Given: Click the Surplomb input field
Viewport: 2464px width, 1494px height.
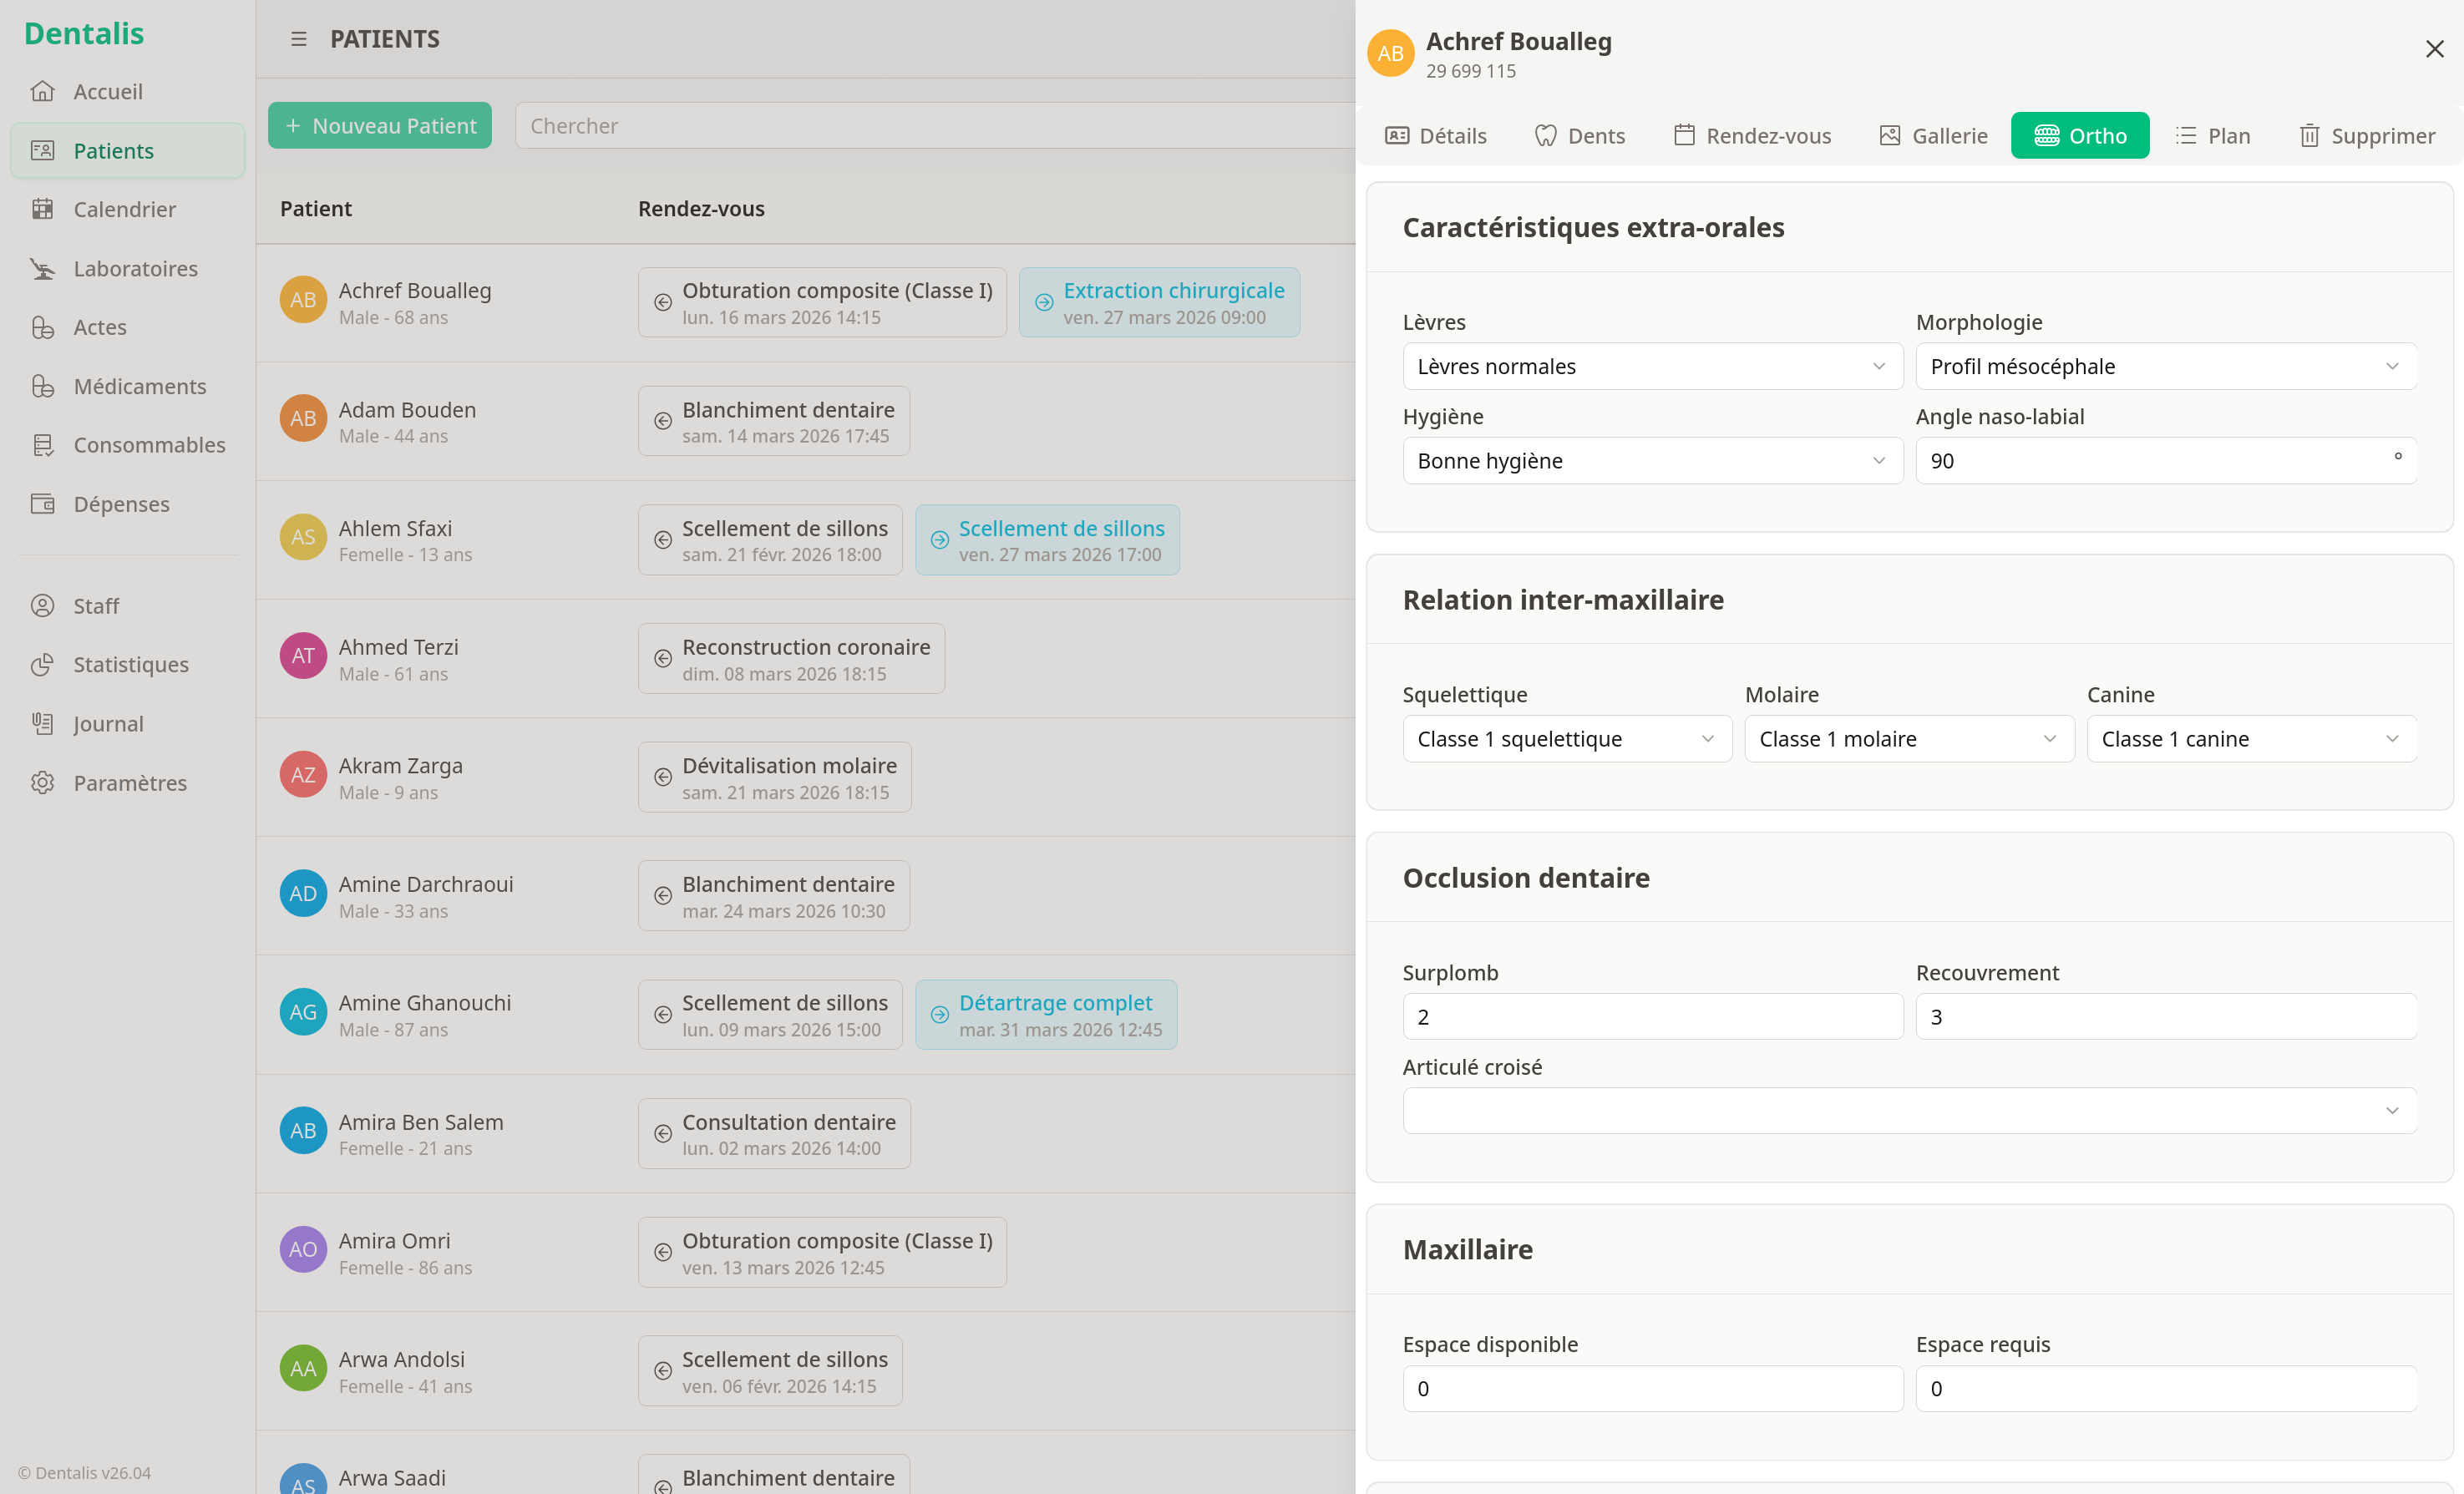Looking at the screenshot, I should pyautogui.click(x=1651, y=1016).
